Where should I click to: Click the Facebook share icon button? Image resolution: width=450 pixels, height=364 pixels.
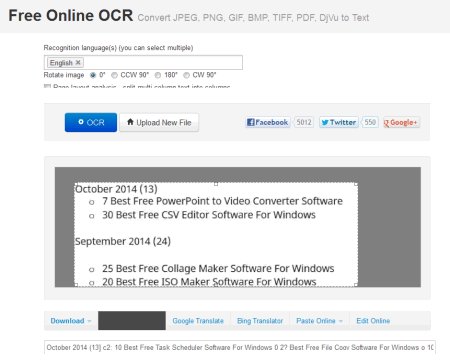(268, 122)
